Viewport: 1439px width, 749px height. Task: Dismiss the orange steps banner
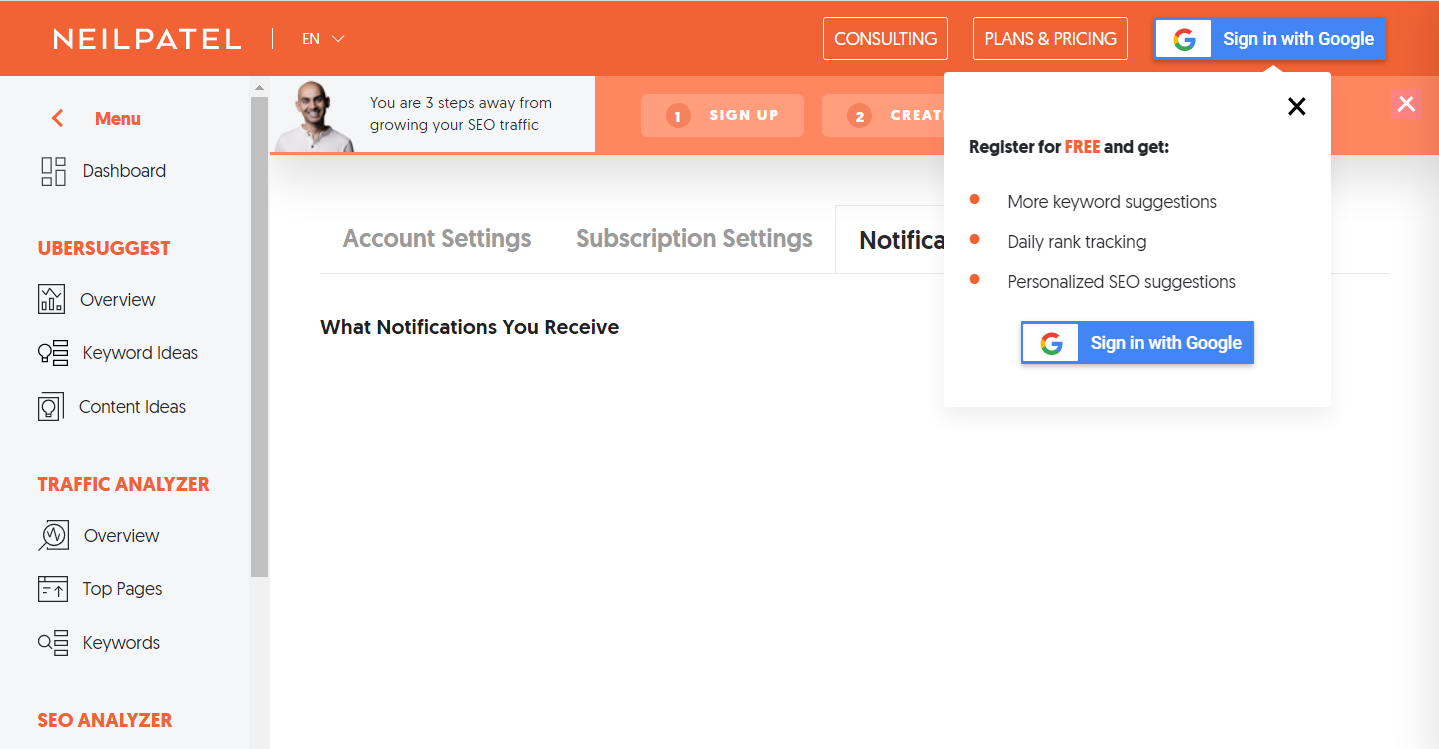(x=1406, y=104)
